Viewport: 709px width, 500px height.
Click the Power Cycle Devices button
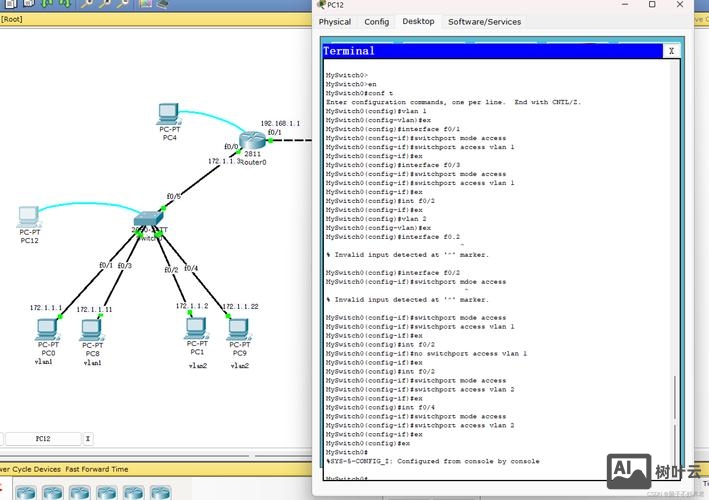30,468
